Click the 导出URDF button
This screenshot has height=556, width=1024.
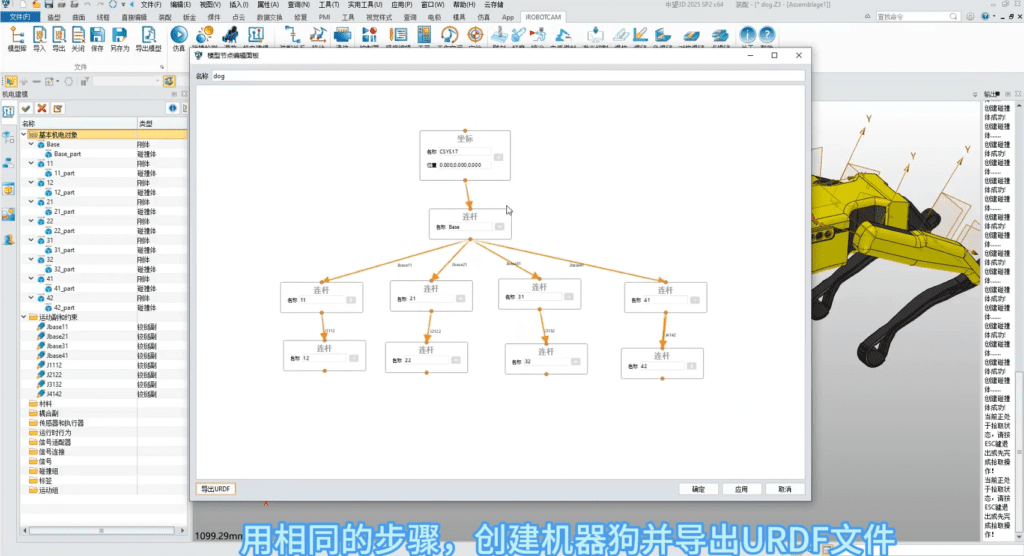coord(216,489)
